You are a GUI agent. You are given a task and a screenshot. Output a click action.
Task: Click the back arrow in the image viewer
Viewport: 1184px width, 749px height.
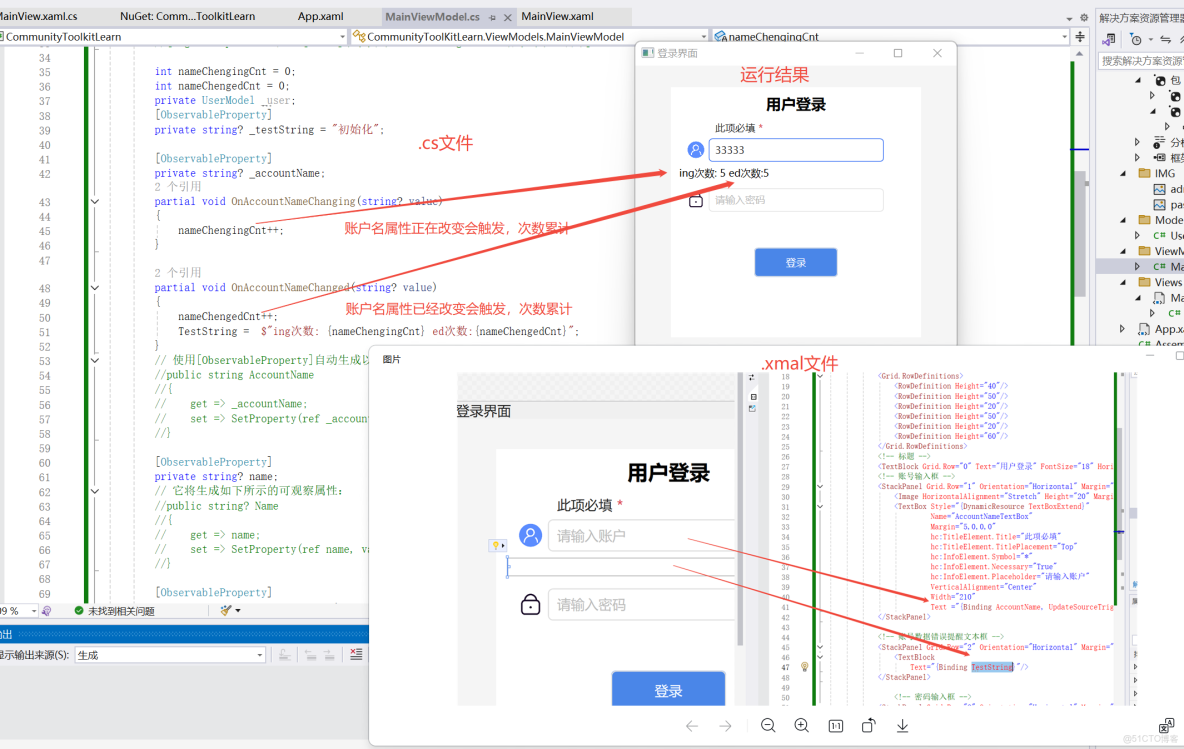[692, 725]
